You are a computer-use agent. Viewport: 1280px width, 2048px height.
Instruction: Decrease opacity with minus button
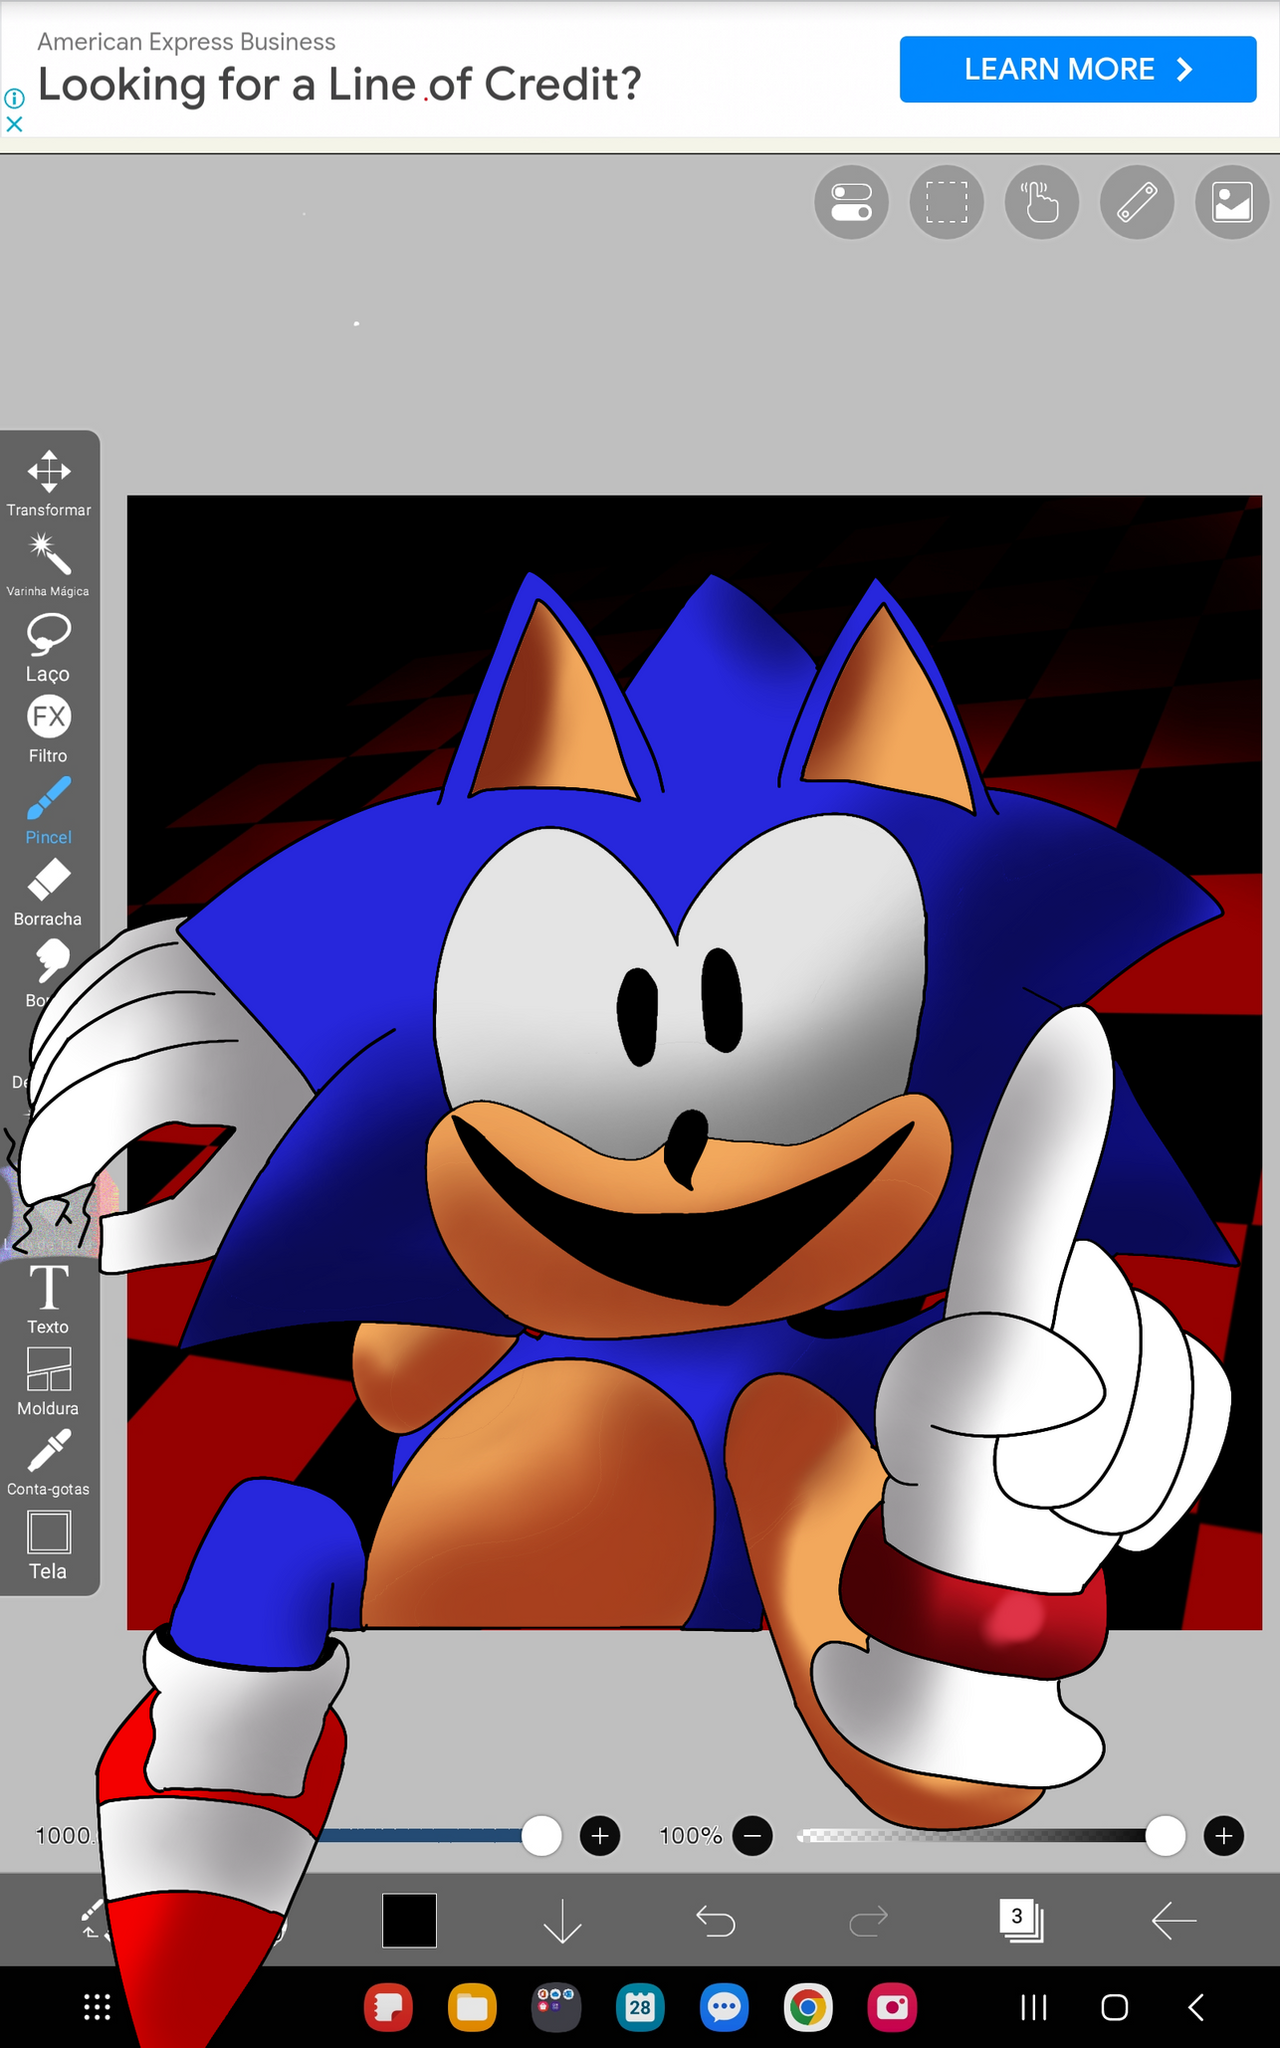point(752,1836)
